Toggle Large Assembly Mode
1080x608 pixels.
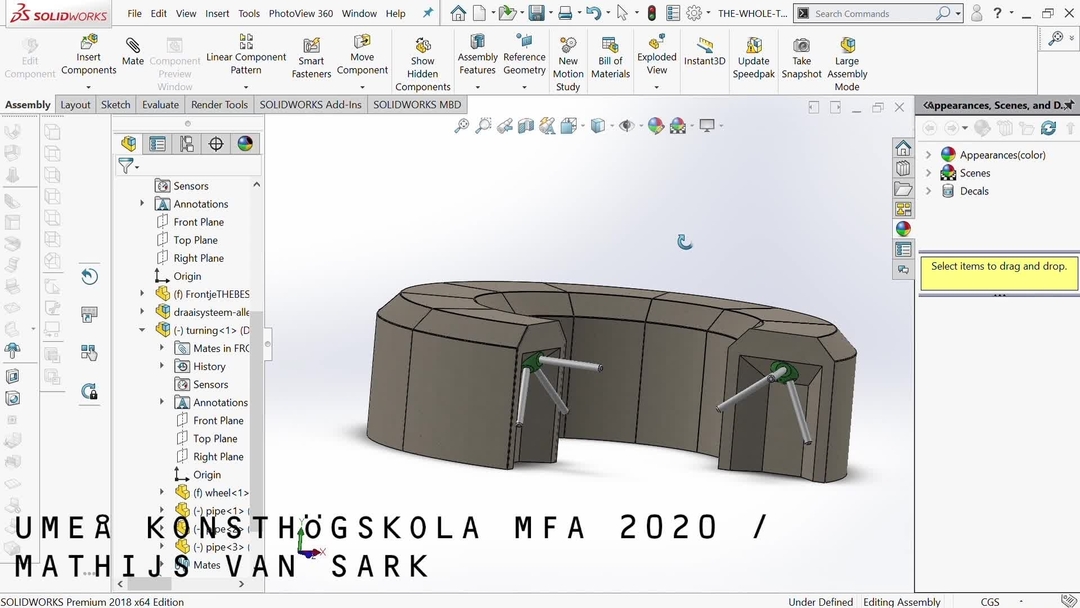[847, 64]
